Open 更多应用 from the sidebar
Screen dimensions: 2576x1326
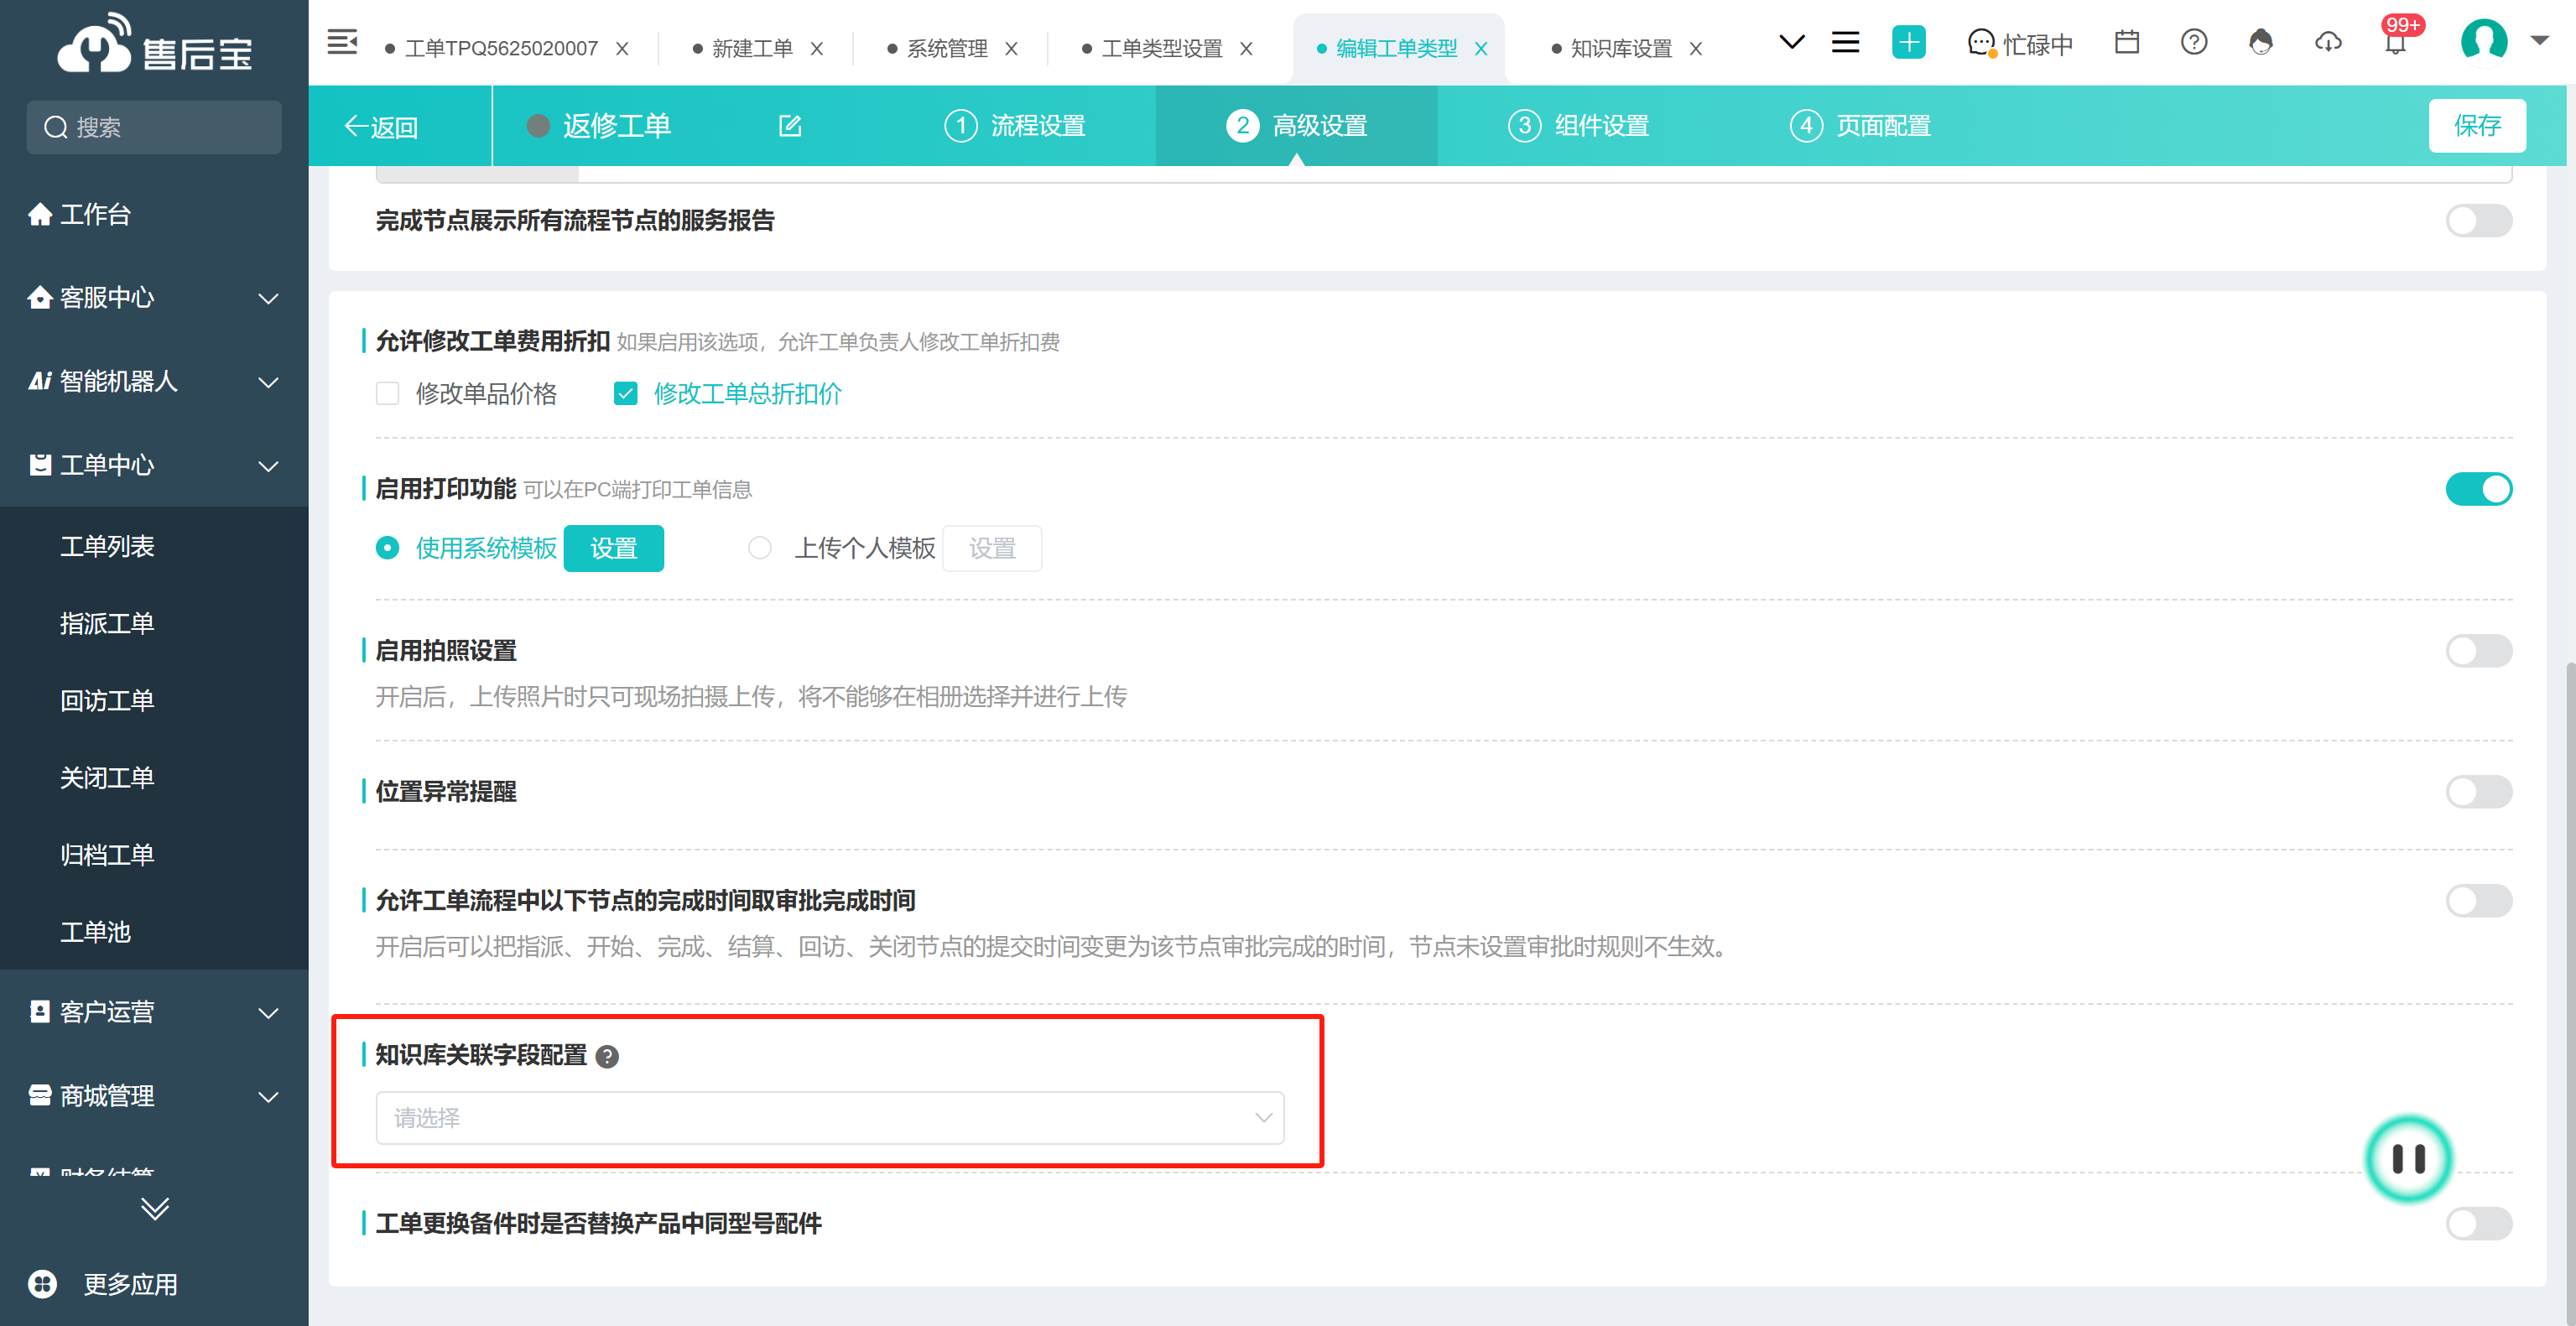coord(105,1284)
